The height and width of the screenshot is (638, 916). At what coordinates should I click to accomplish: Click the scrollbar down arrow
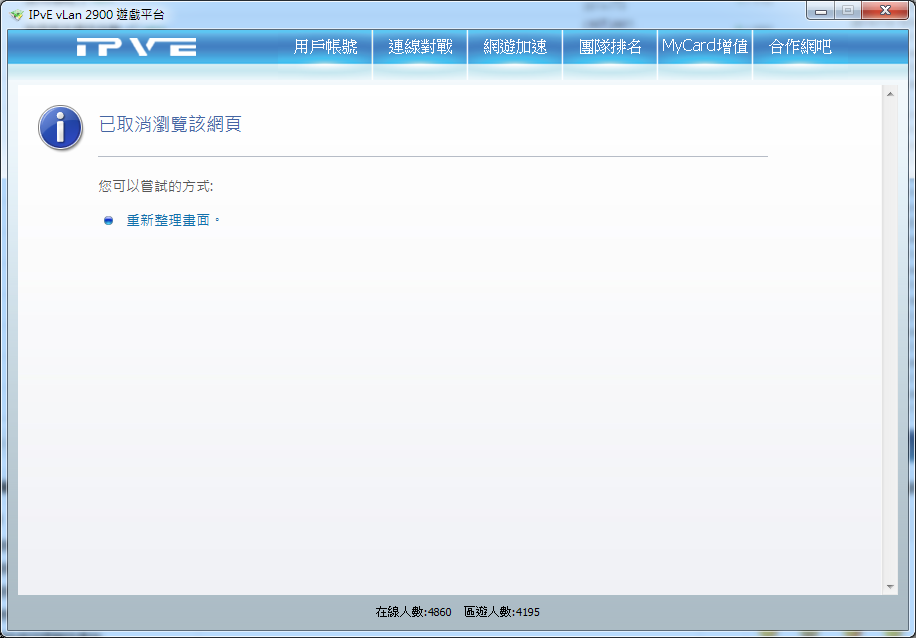pyautogui.click(x=890, y=587)
